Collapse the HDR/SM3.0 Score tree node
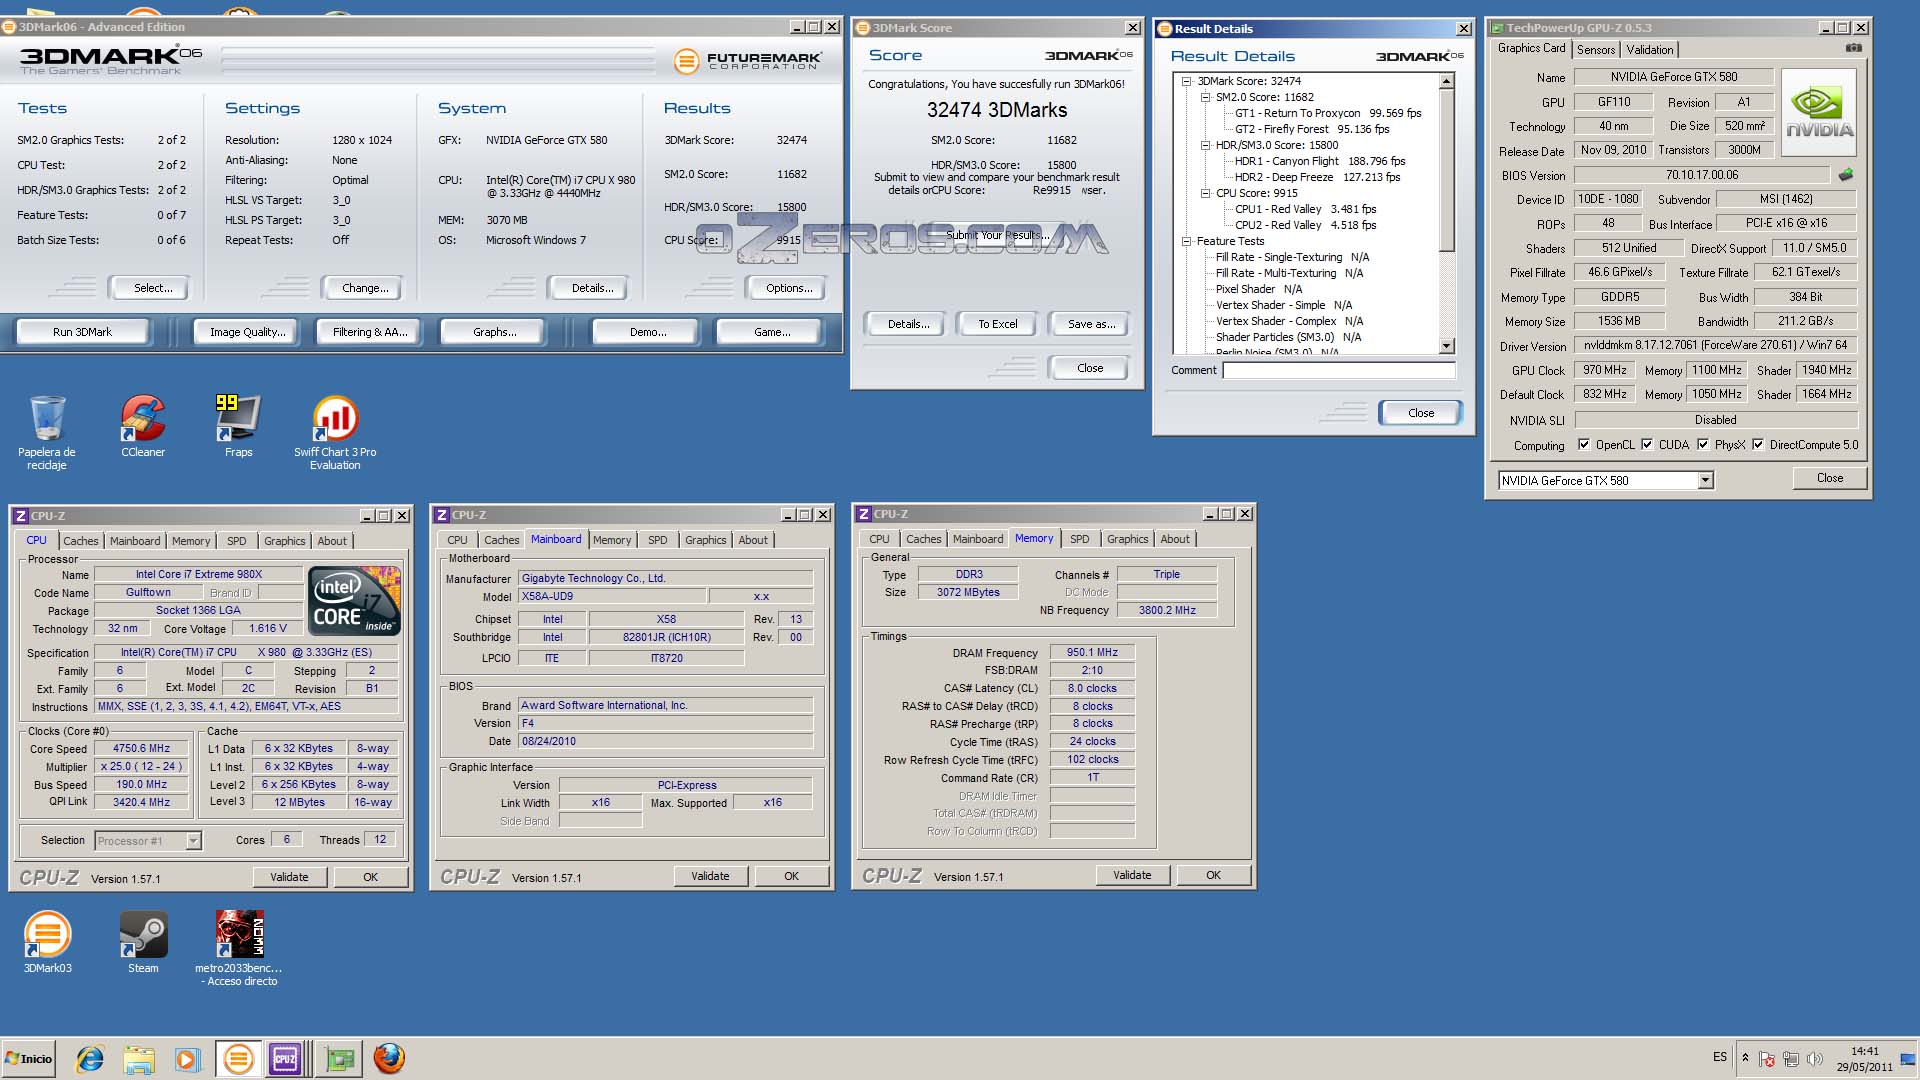1920x1080 pixels. (x=1206, y=145)
